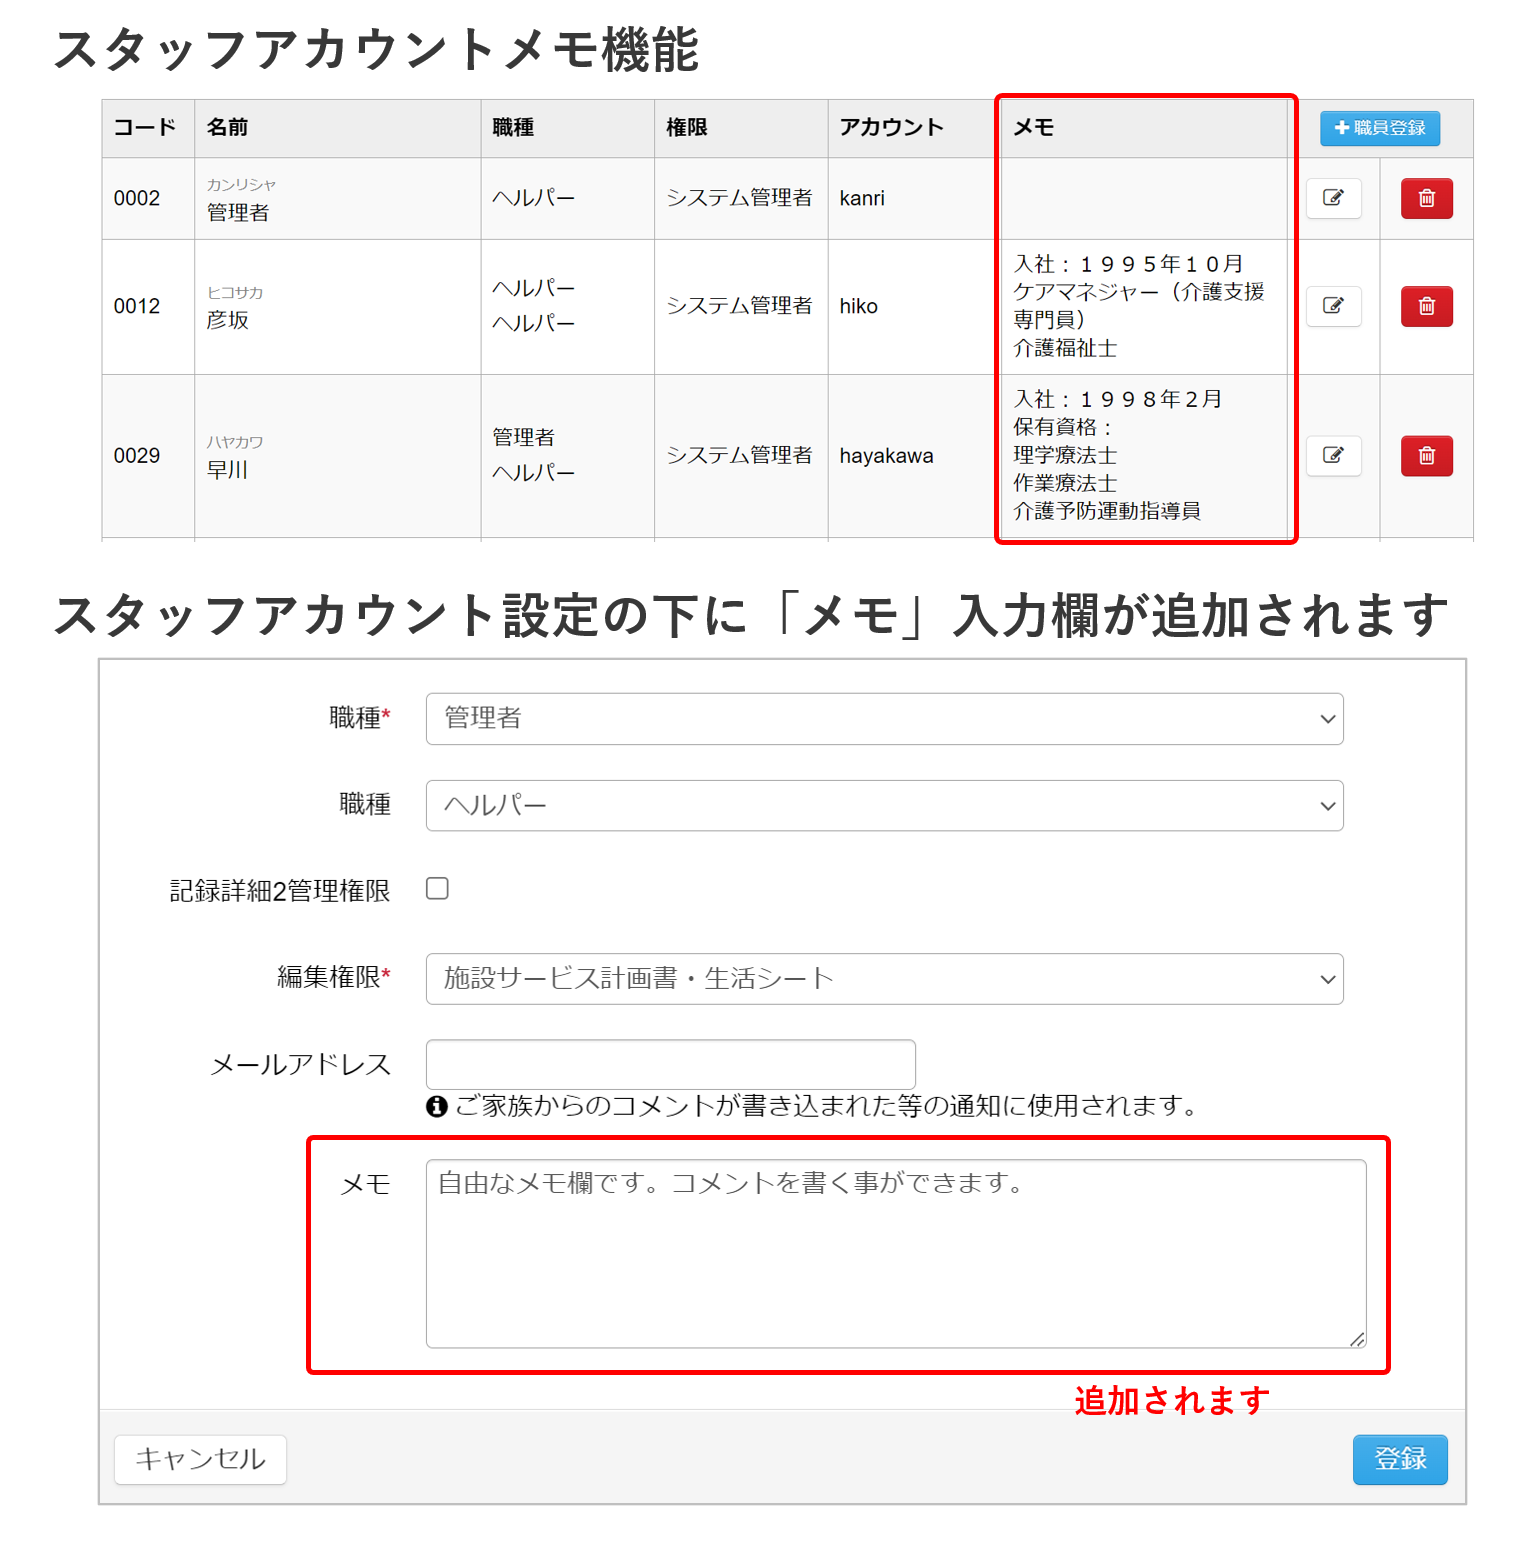The height and width of the screenshot is (1552, 1528).
Task: Click the アカウント column header
Action: click(x=891, y=128)
